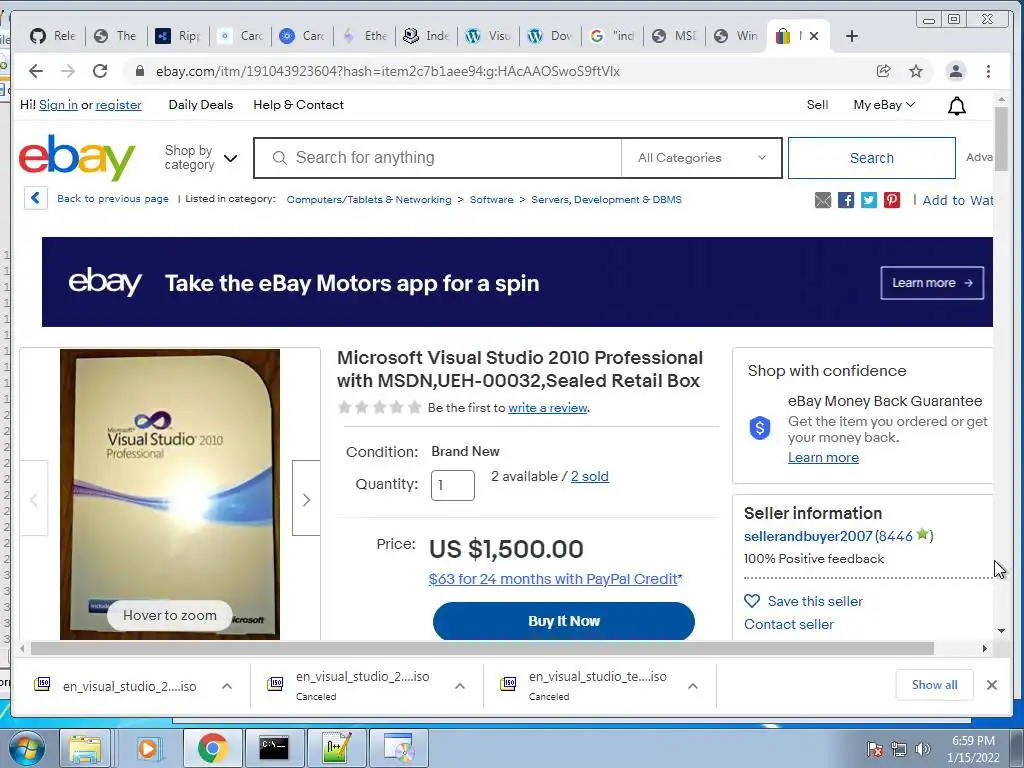
Task: Click Show all downloads
Action: [935, 685]
